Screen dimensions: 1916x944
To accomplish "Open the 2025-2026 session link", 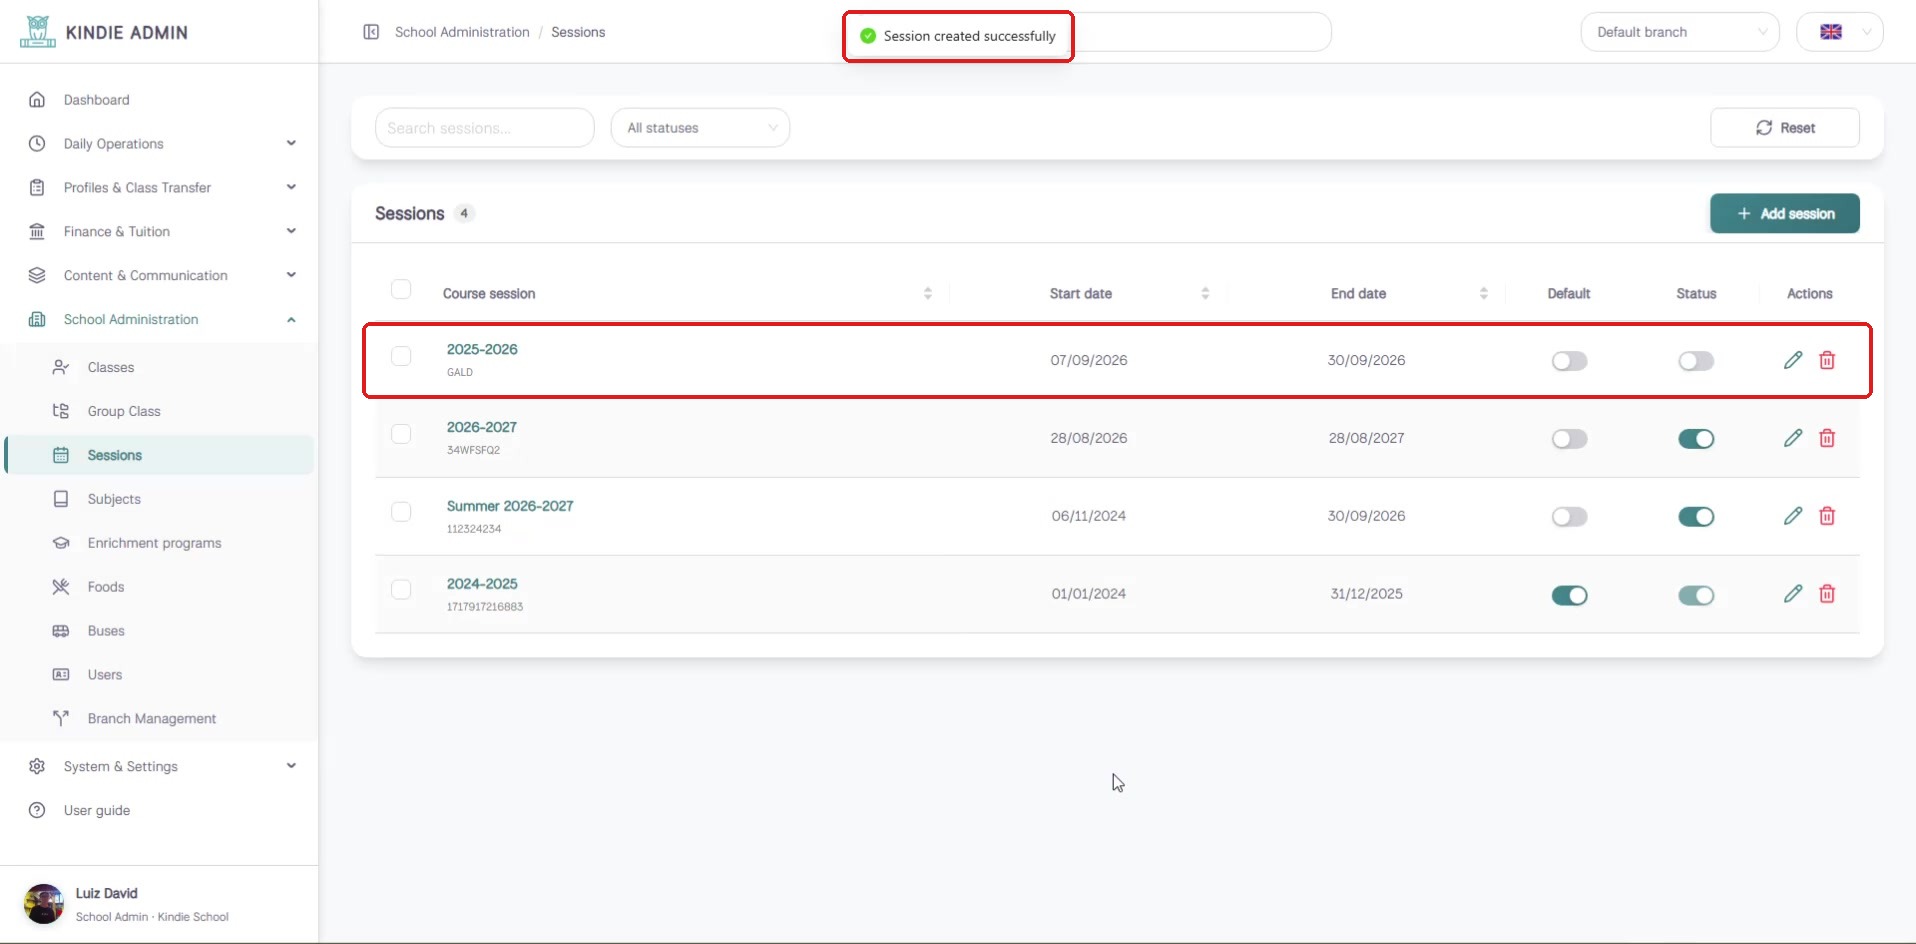I will pos(482,349).
